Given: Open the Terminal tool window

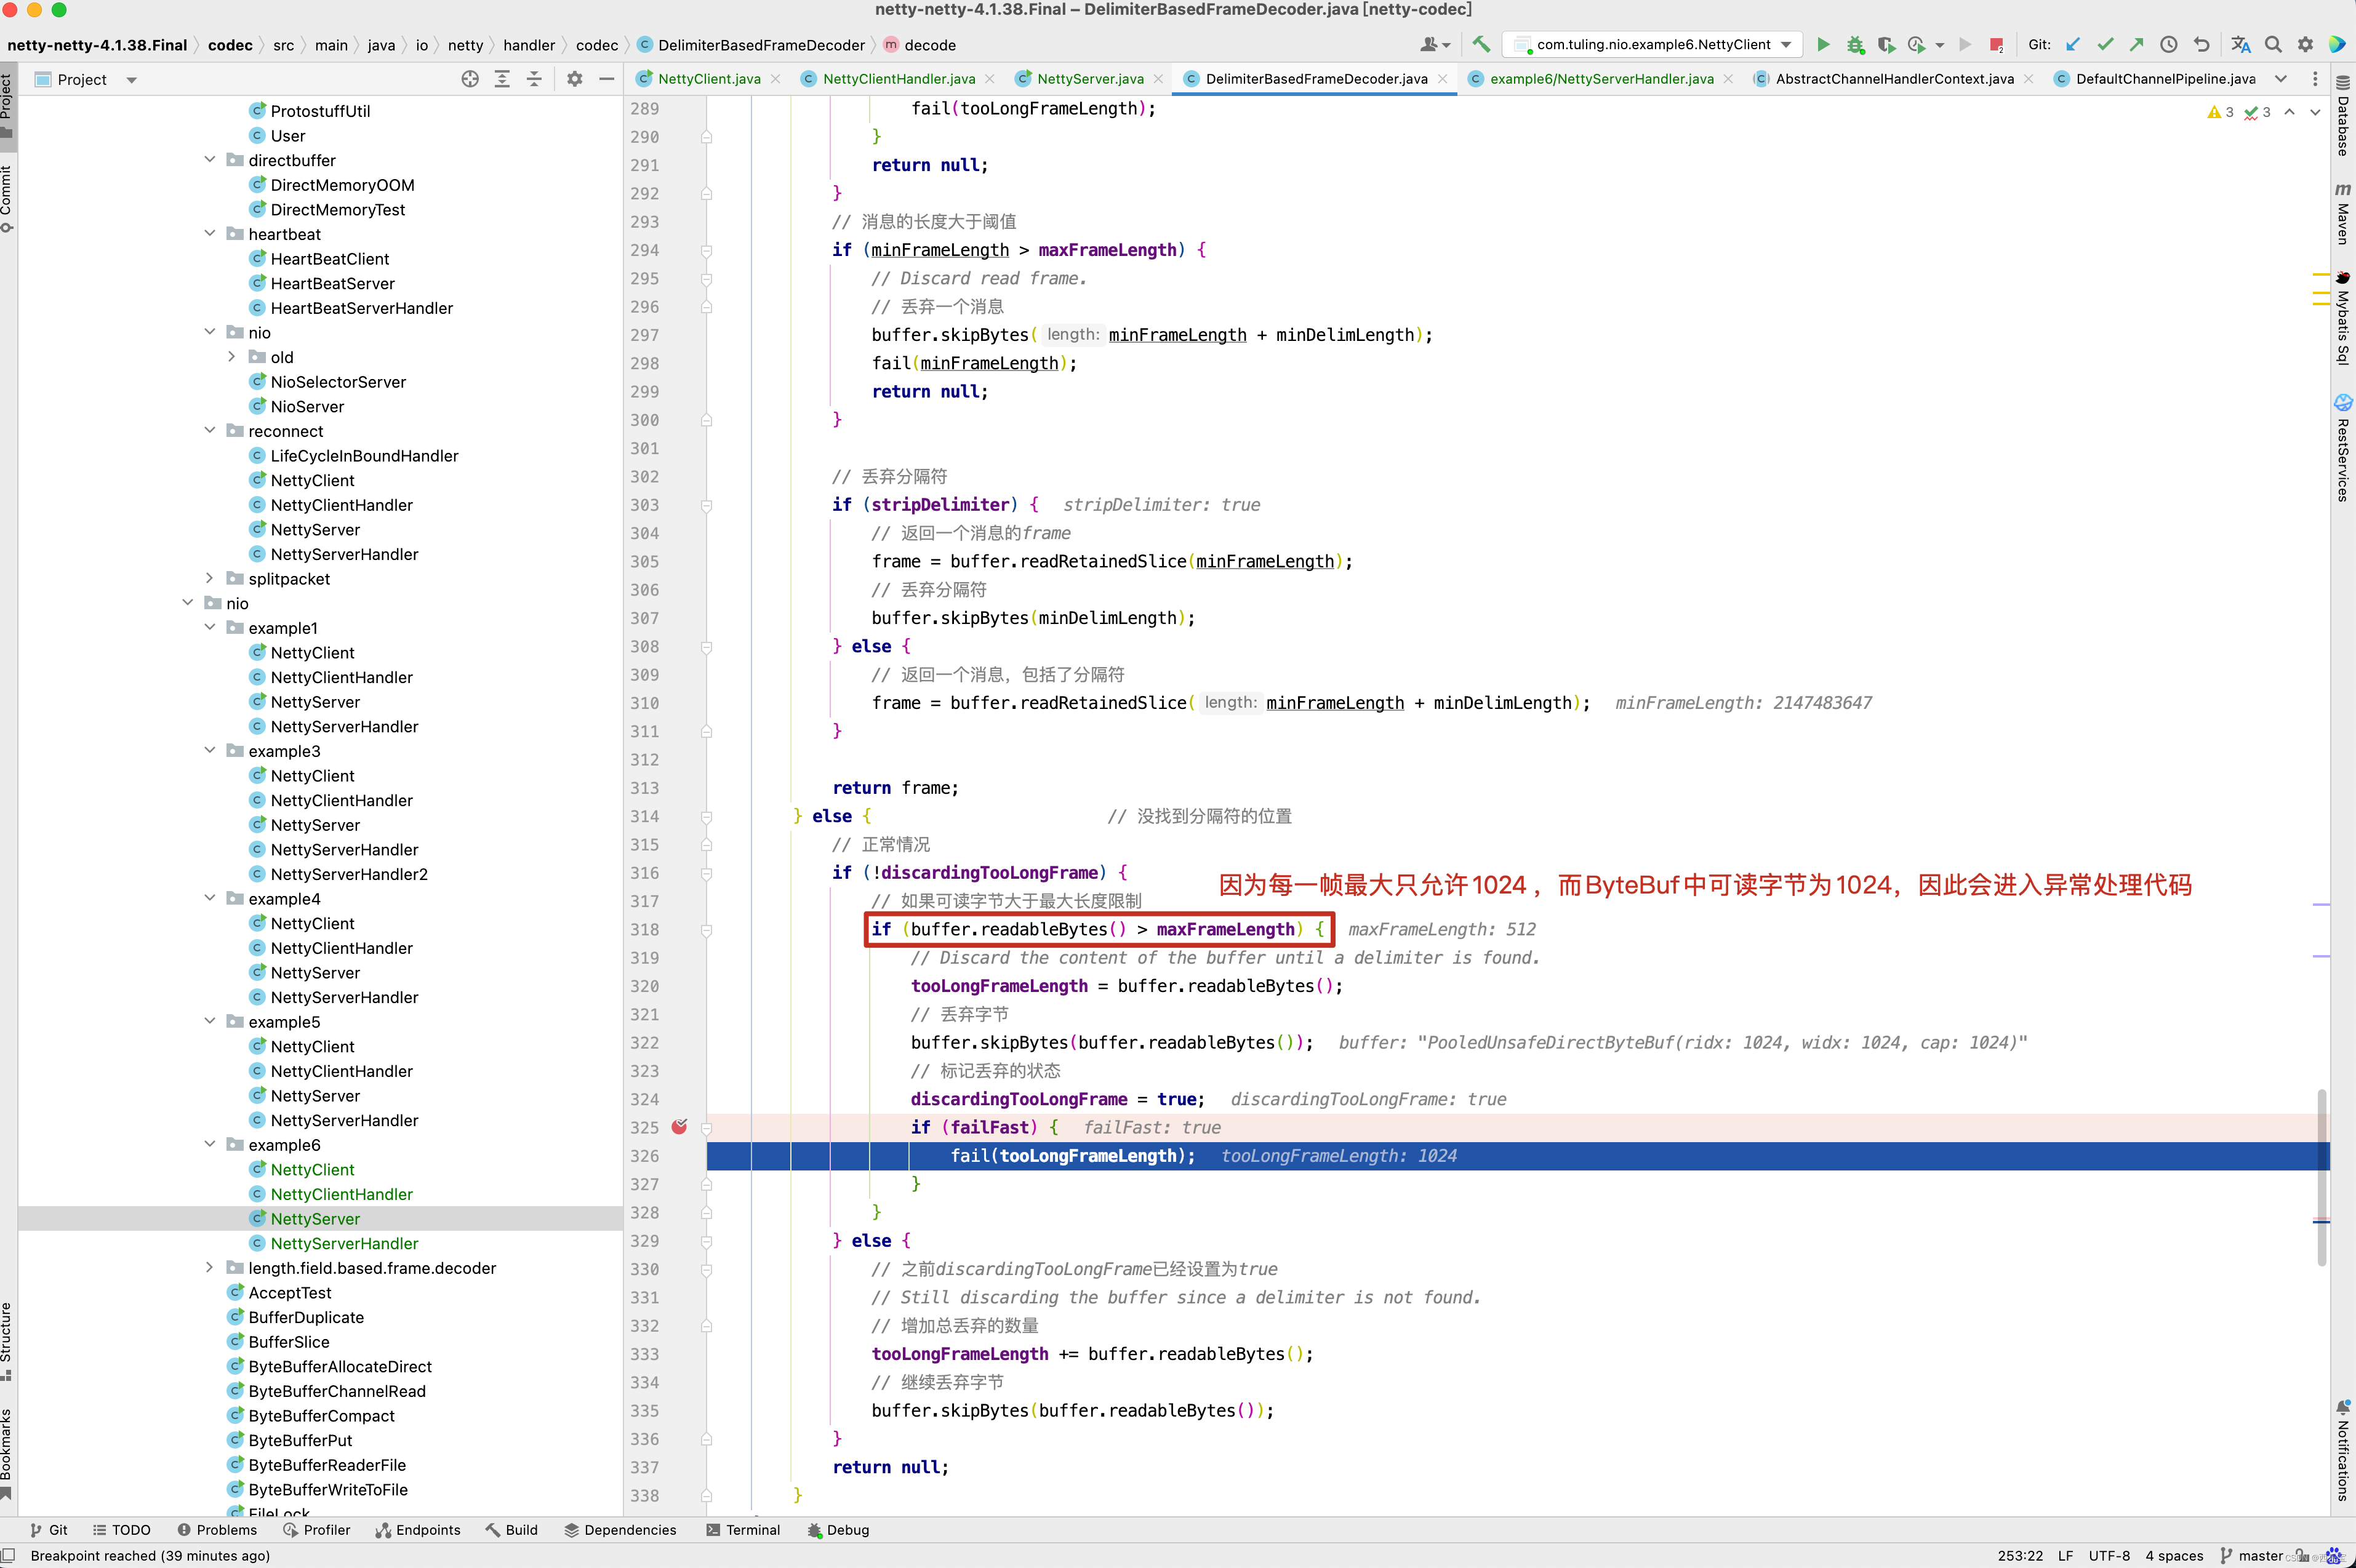Looking at the screenshot, I should click(x=743, y=1530).
